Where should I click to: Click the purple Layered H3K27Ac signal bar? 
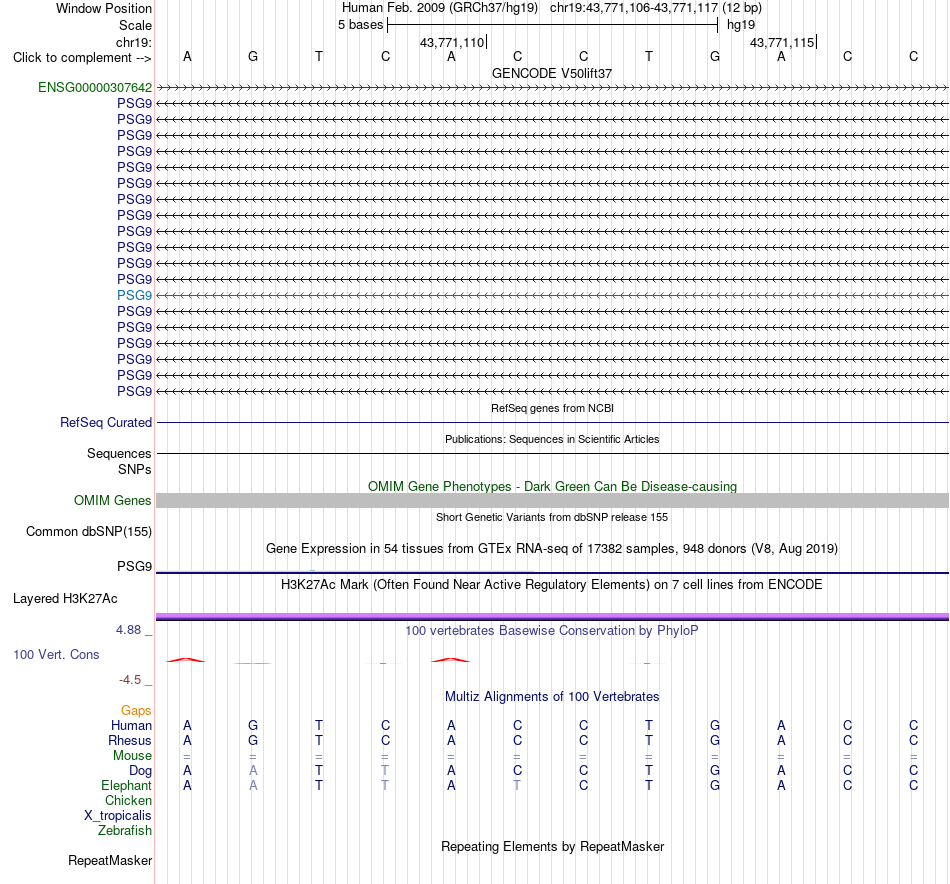552,616
